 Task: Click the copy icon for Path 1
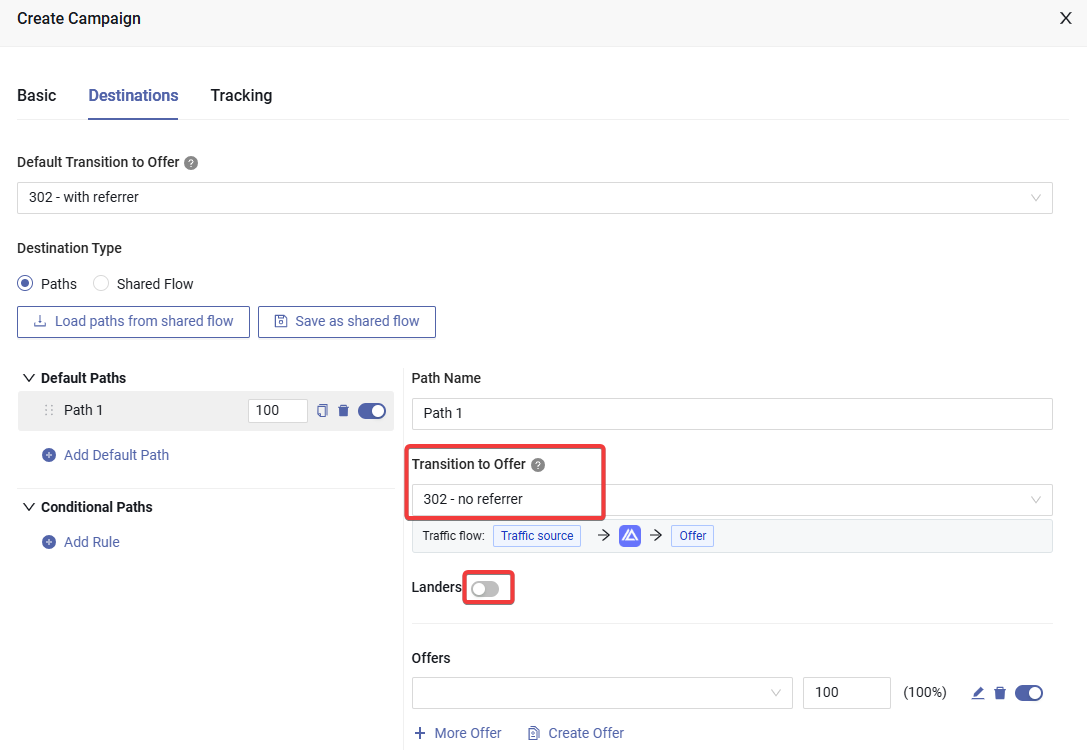[x=322, y=410]
